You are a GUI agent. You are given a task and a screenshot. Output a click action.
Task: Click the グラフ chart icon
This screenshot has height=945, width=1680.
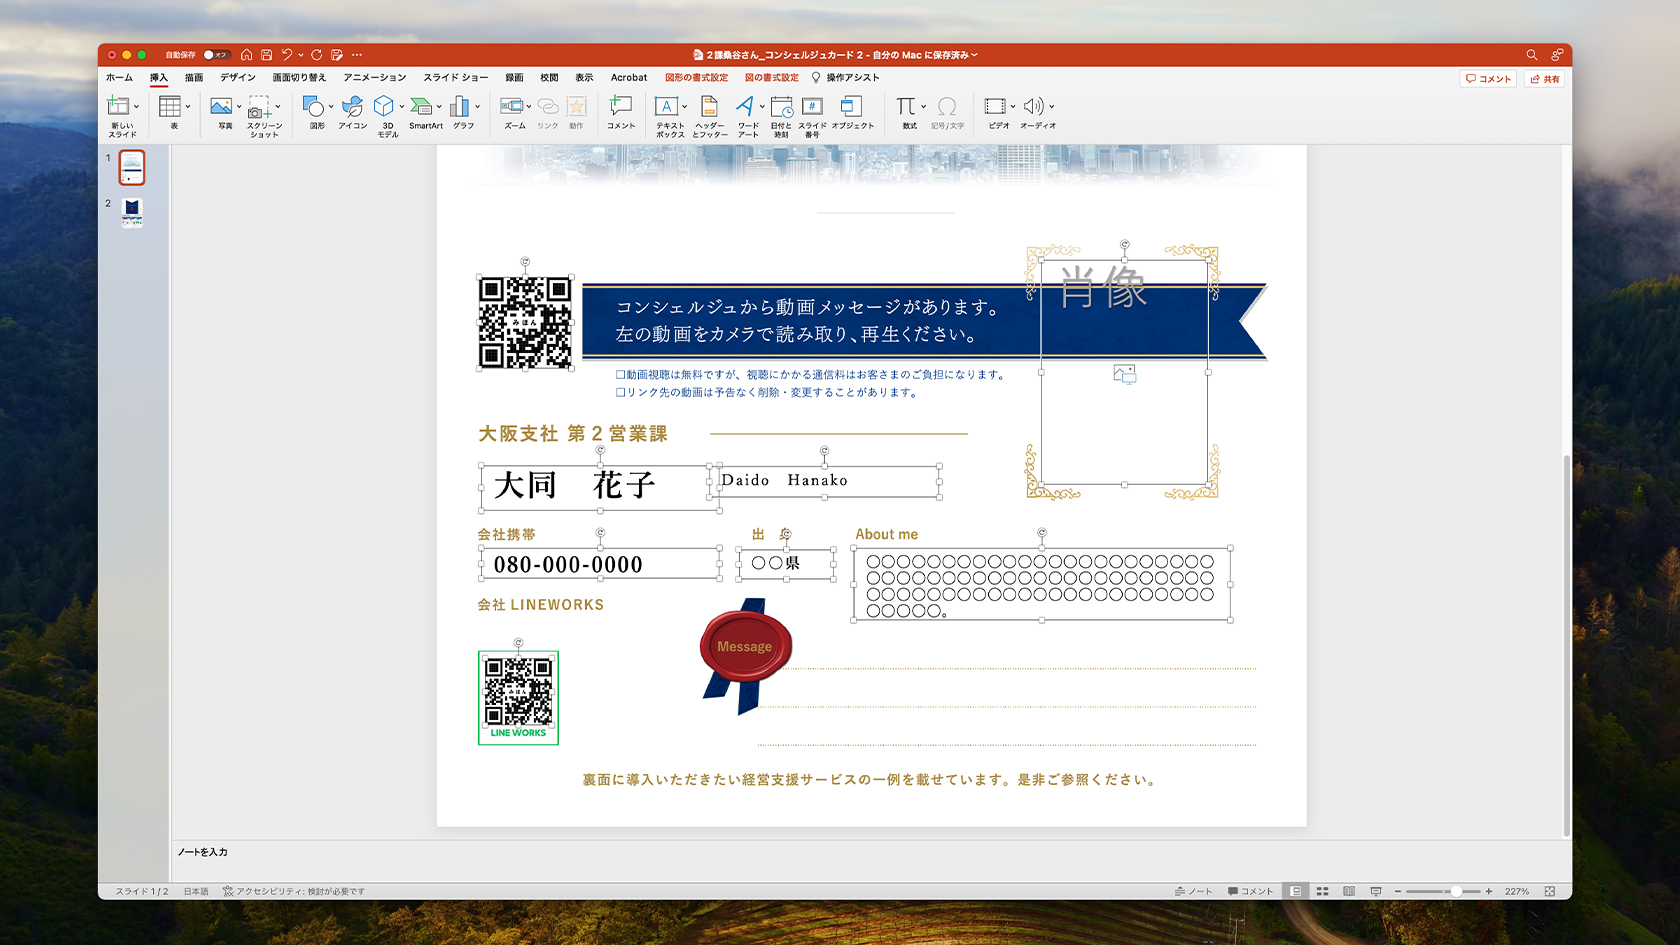point(460,106)
